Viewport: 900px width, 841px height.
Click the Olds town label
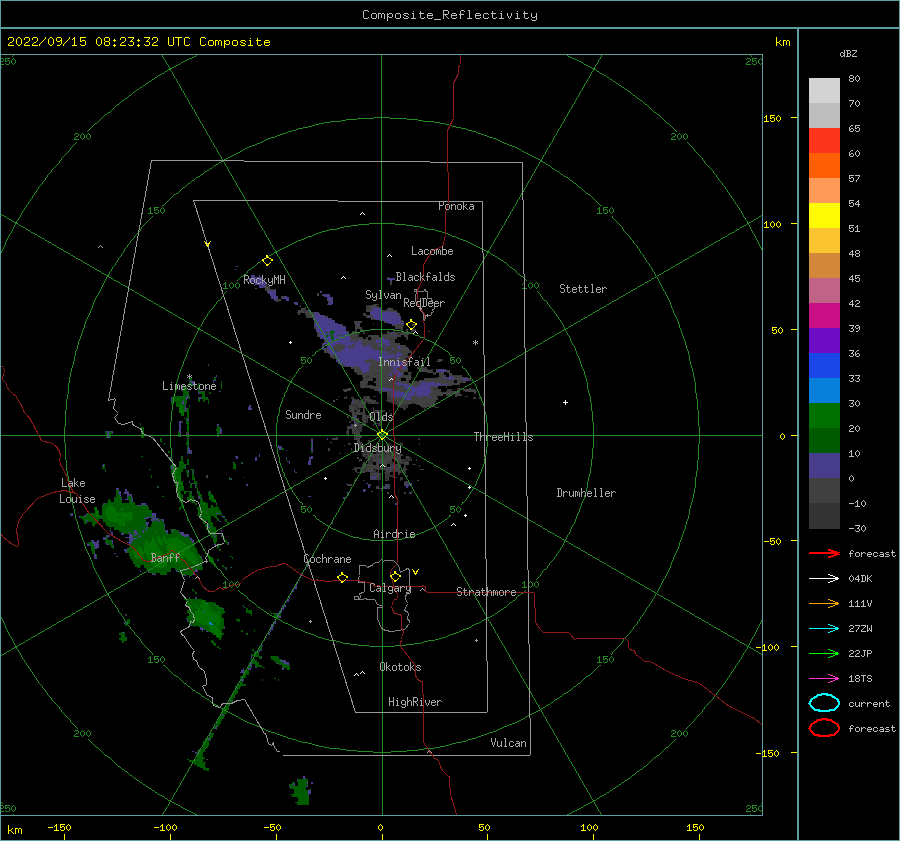381,417
